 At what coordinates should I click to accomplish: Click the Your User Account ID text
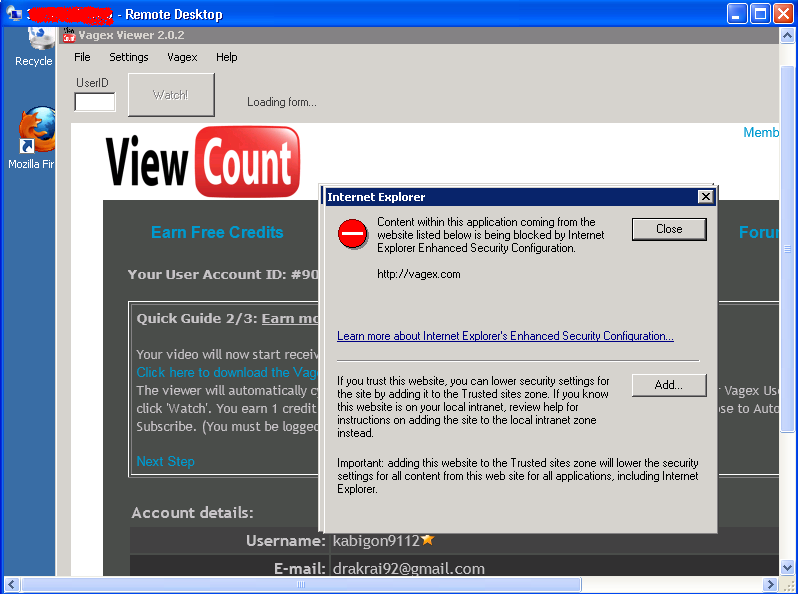click(x=223, y=274)
